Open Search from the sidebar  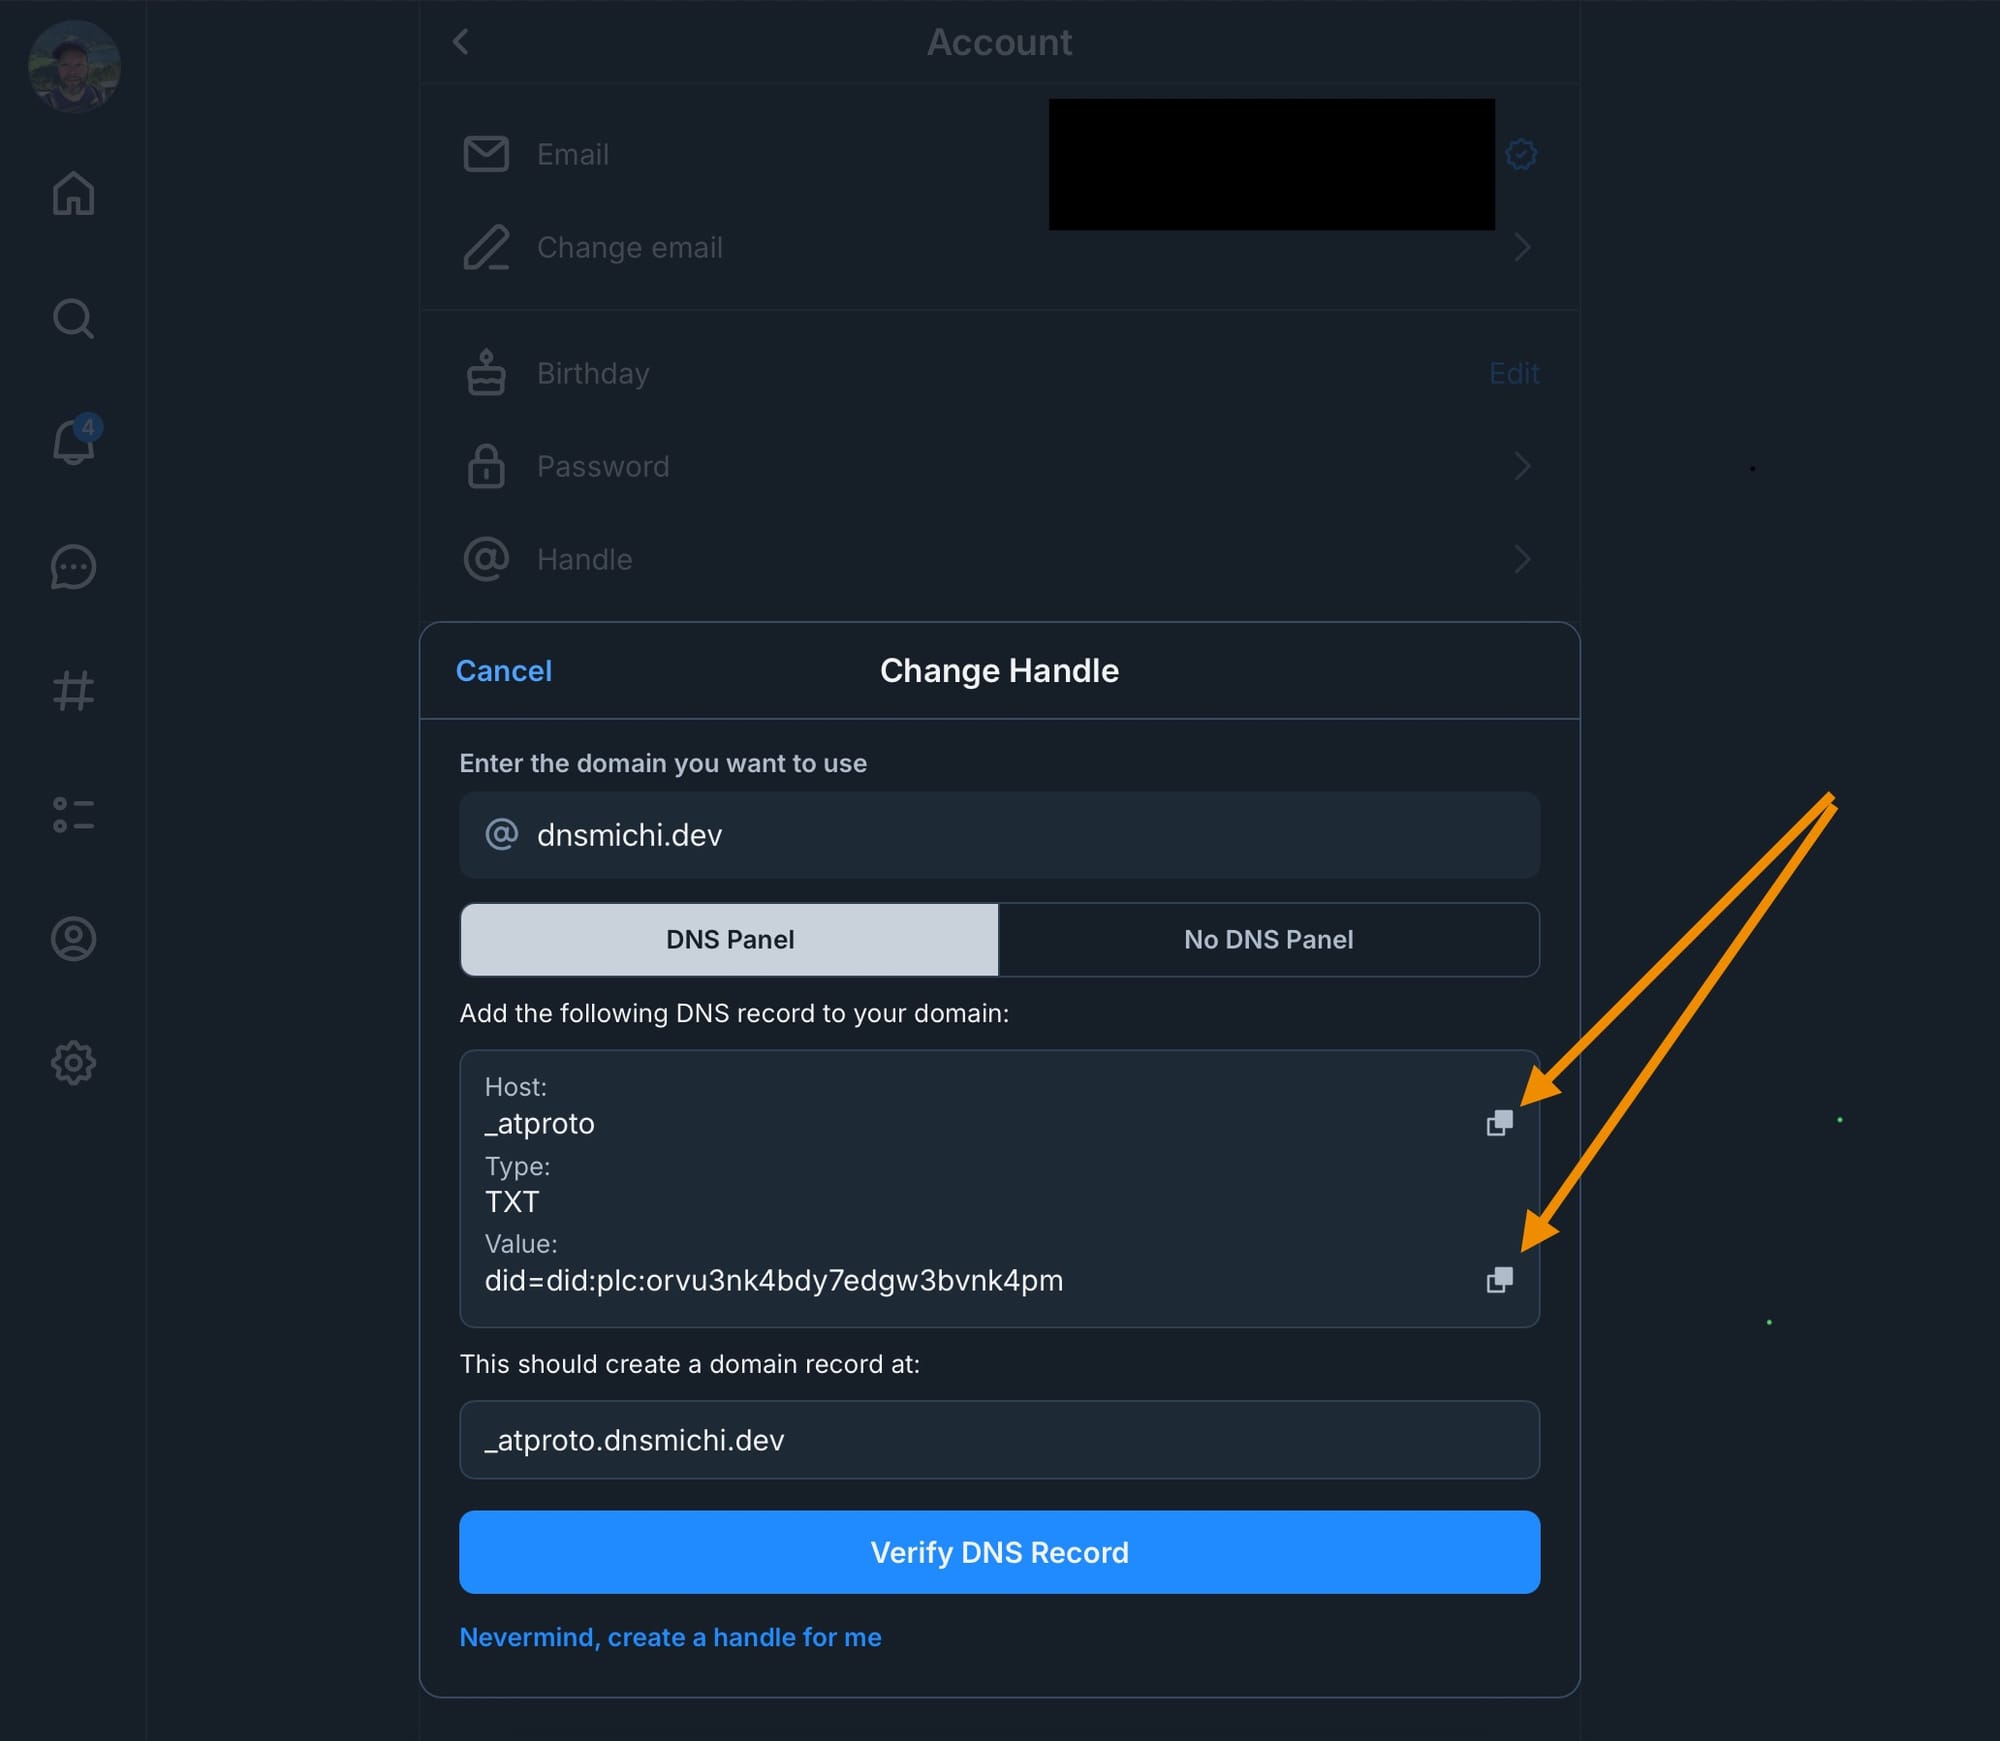pyautogui.click(x=73, y=319)
